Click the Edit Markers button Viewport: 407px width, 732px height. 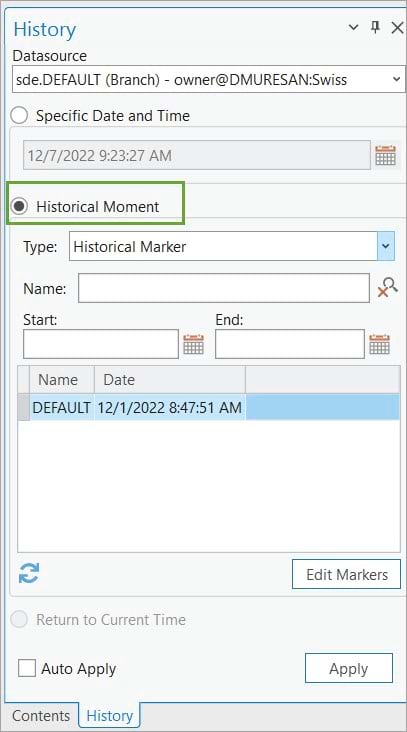pos(346,574)
